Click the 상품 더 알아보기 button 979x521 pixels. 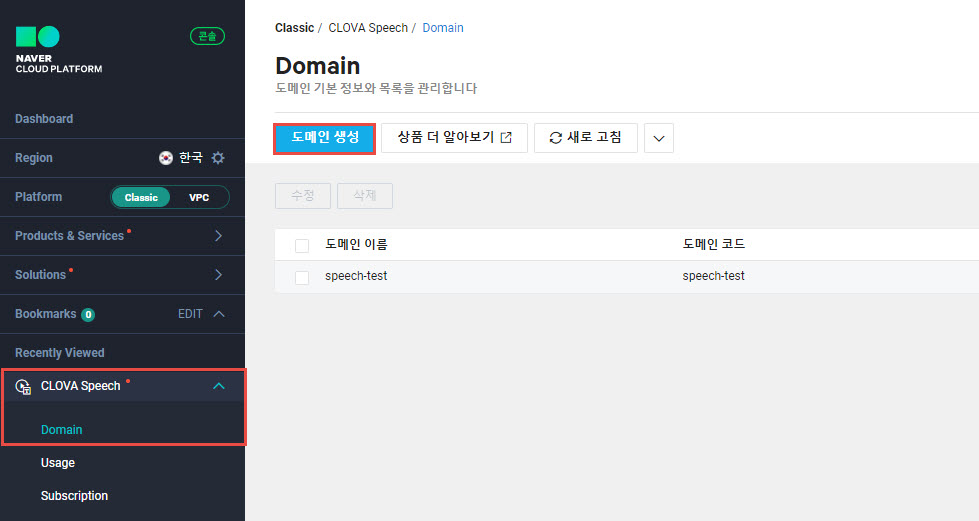454,138
